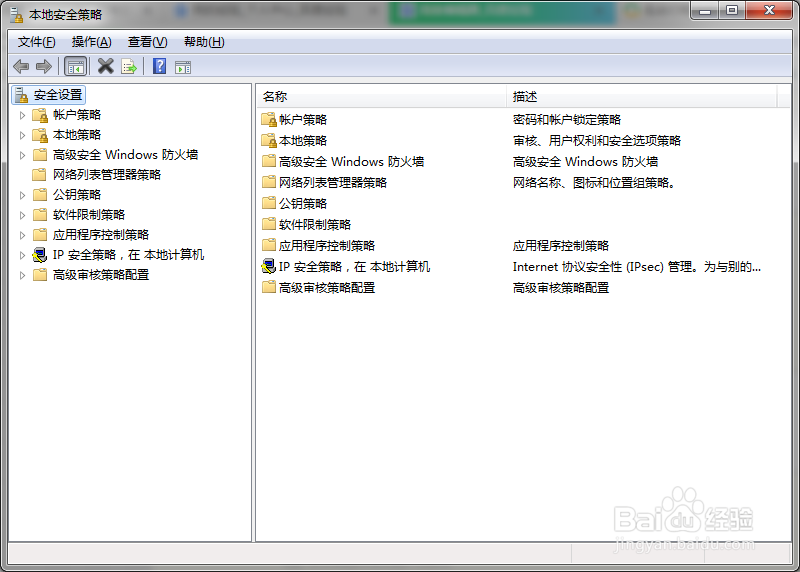Expand 高级审核策略配置 tree node

[x=22, y=275]
